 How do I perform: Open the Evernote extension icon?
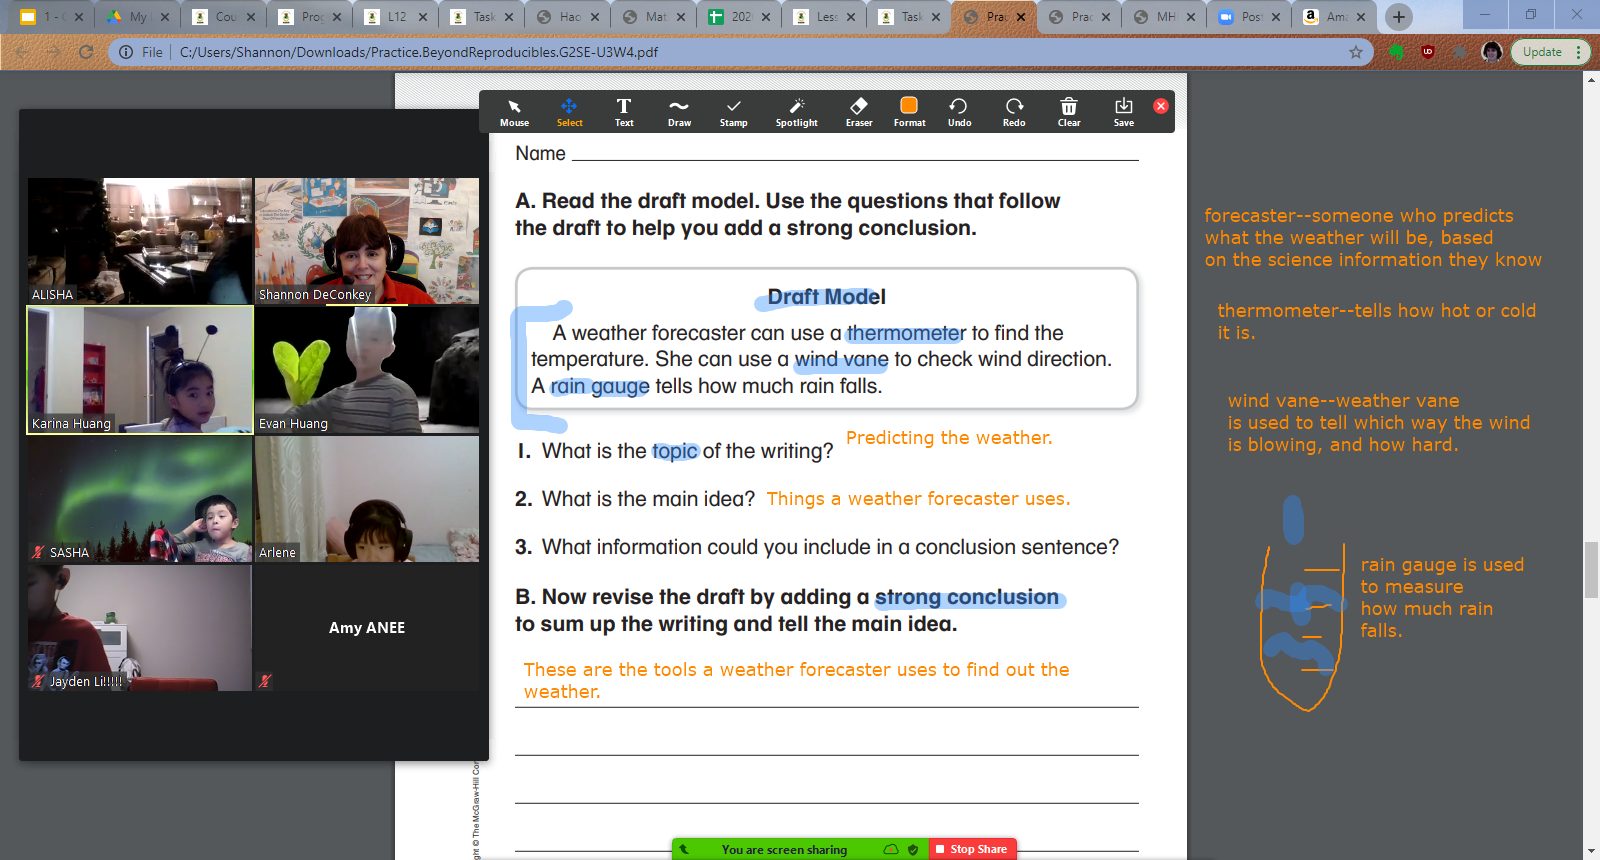(1397, 52)
